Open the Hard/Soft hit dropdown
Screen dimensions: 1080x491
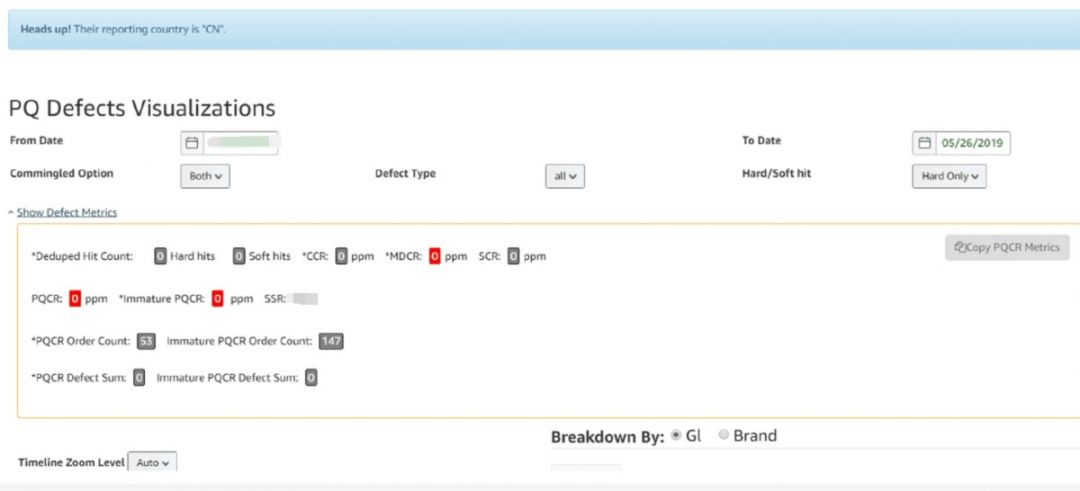pos(948,176)
